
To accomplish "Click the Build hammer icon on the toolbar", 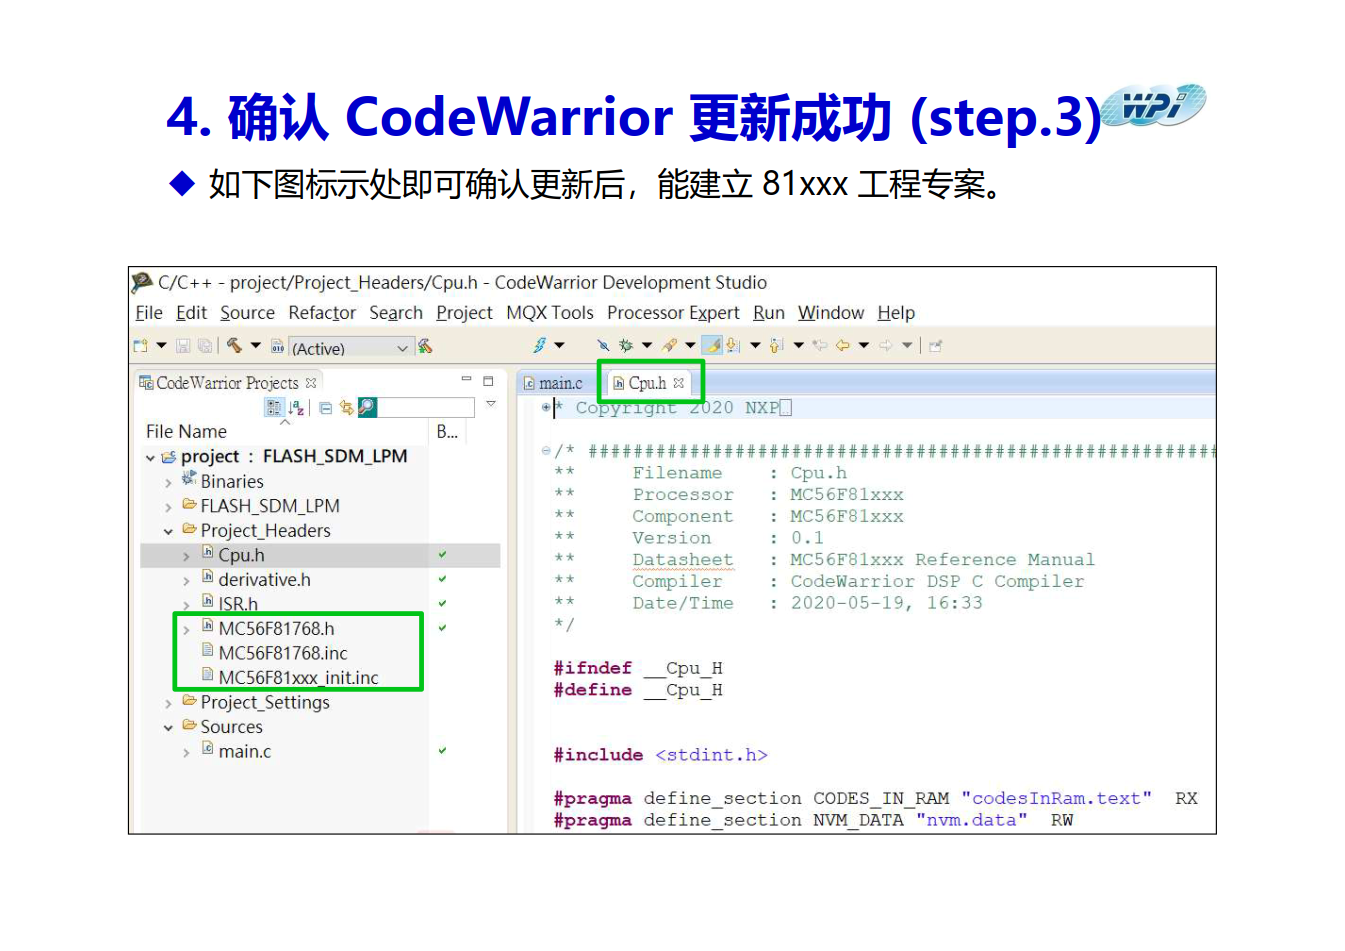I will (236, 345).
